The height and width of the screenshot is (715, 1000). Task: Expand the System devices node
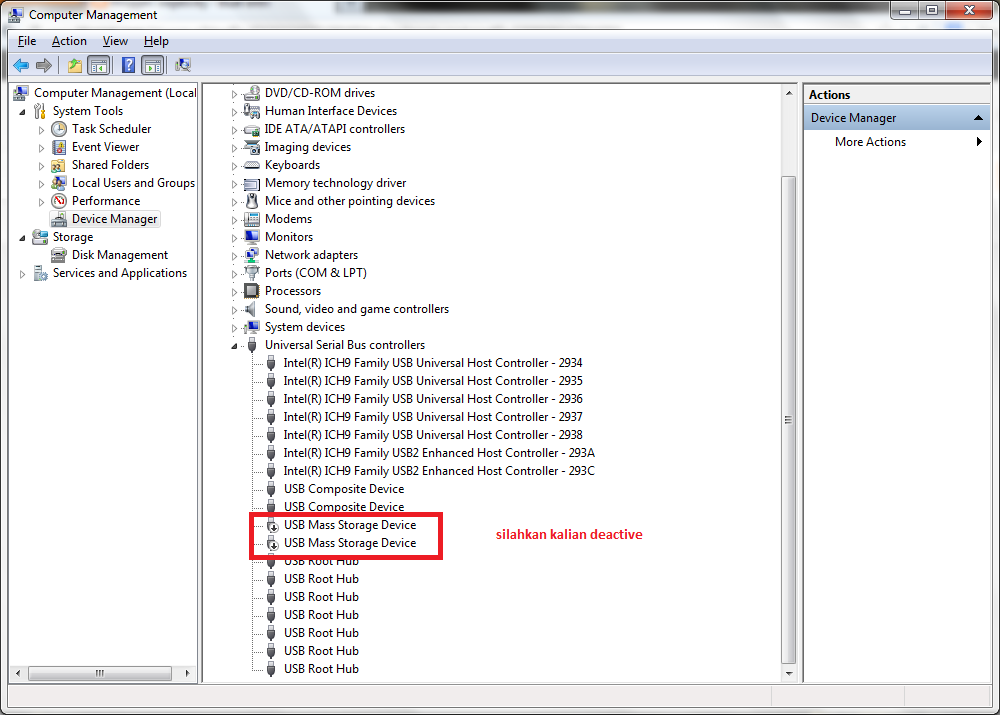pyautogui.click(x=234, y=328)
